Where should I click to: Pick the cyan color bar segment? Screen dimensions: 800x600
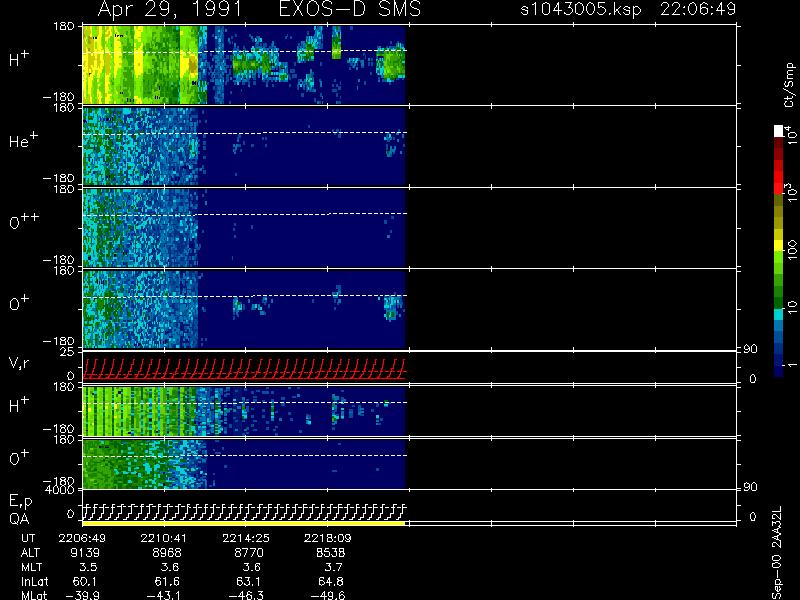click(x=779, y=314)
